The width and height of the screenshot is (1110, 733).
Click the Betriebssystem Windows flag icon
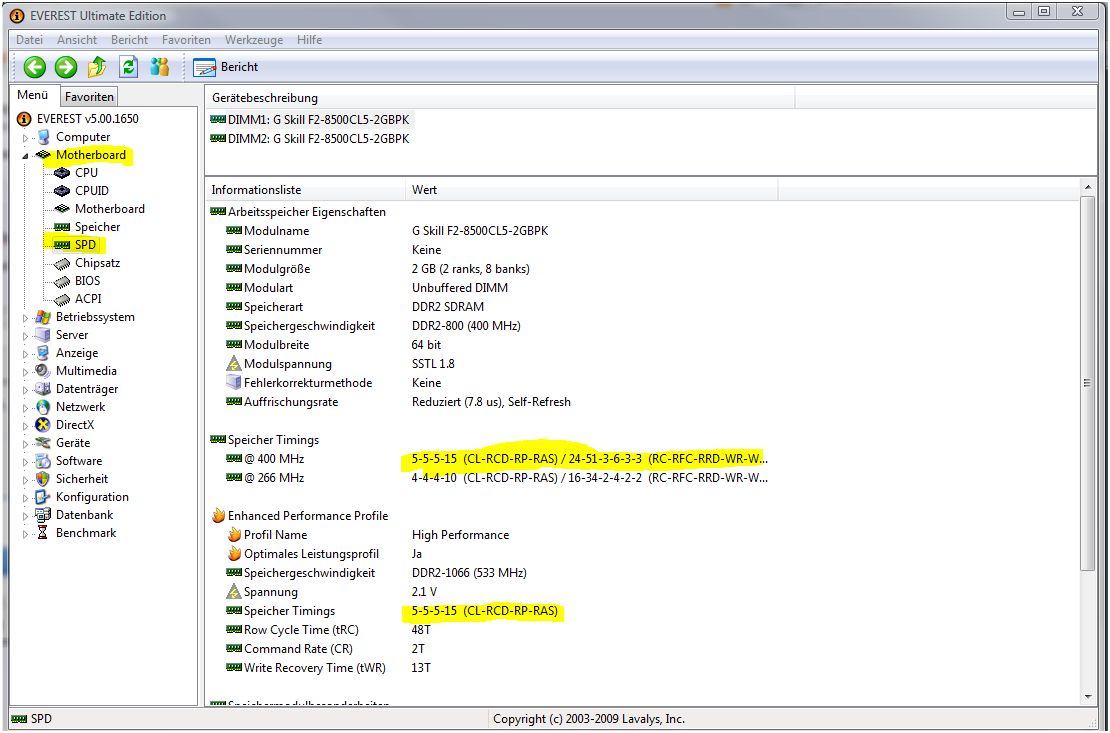tap(44, 317)
